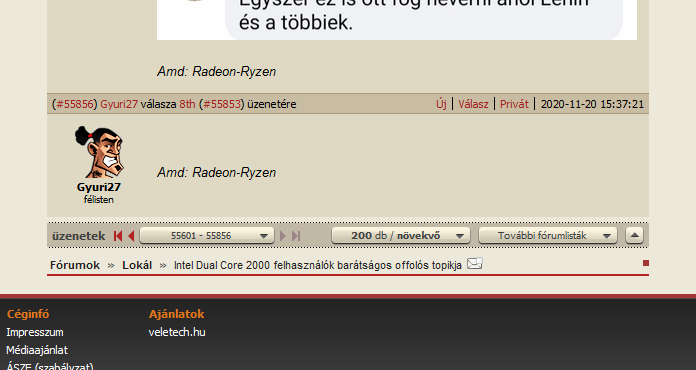This screenshot has width=696, height=370.
Task: Open the 200 db / növekvő dropdown
Action: point(401,235)
